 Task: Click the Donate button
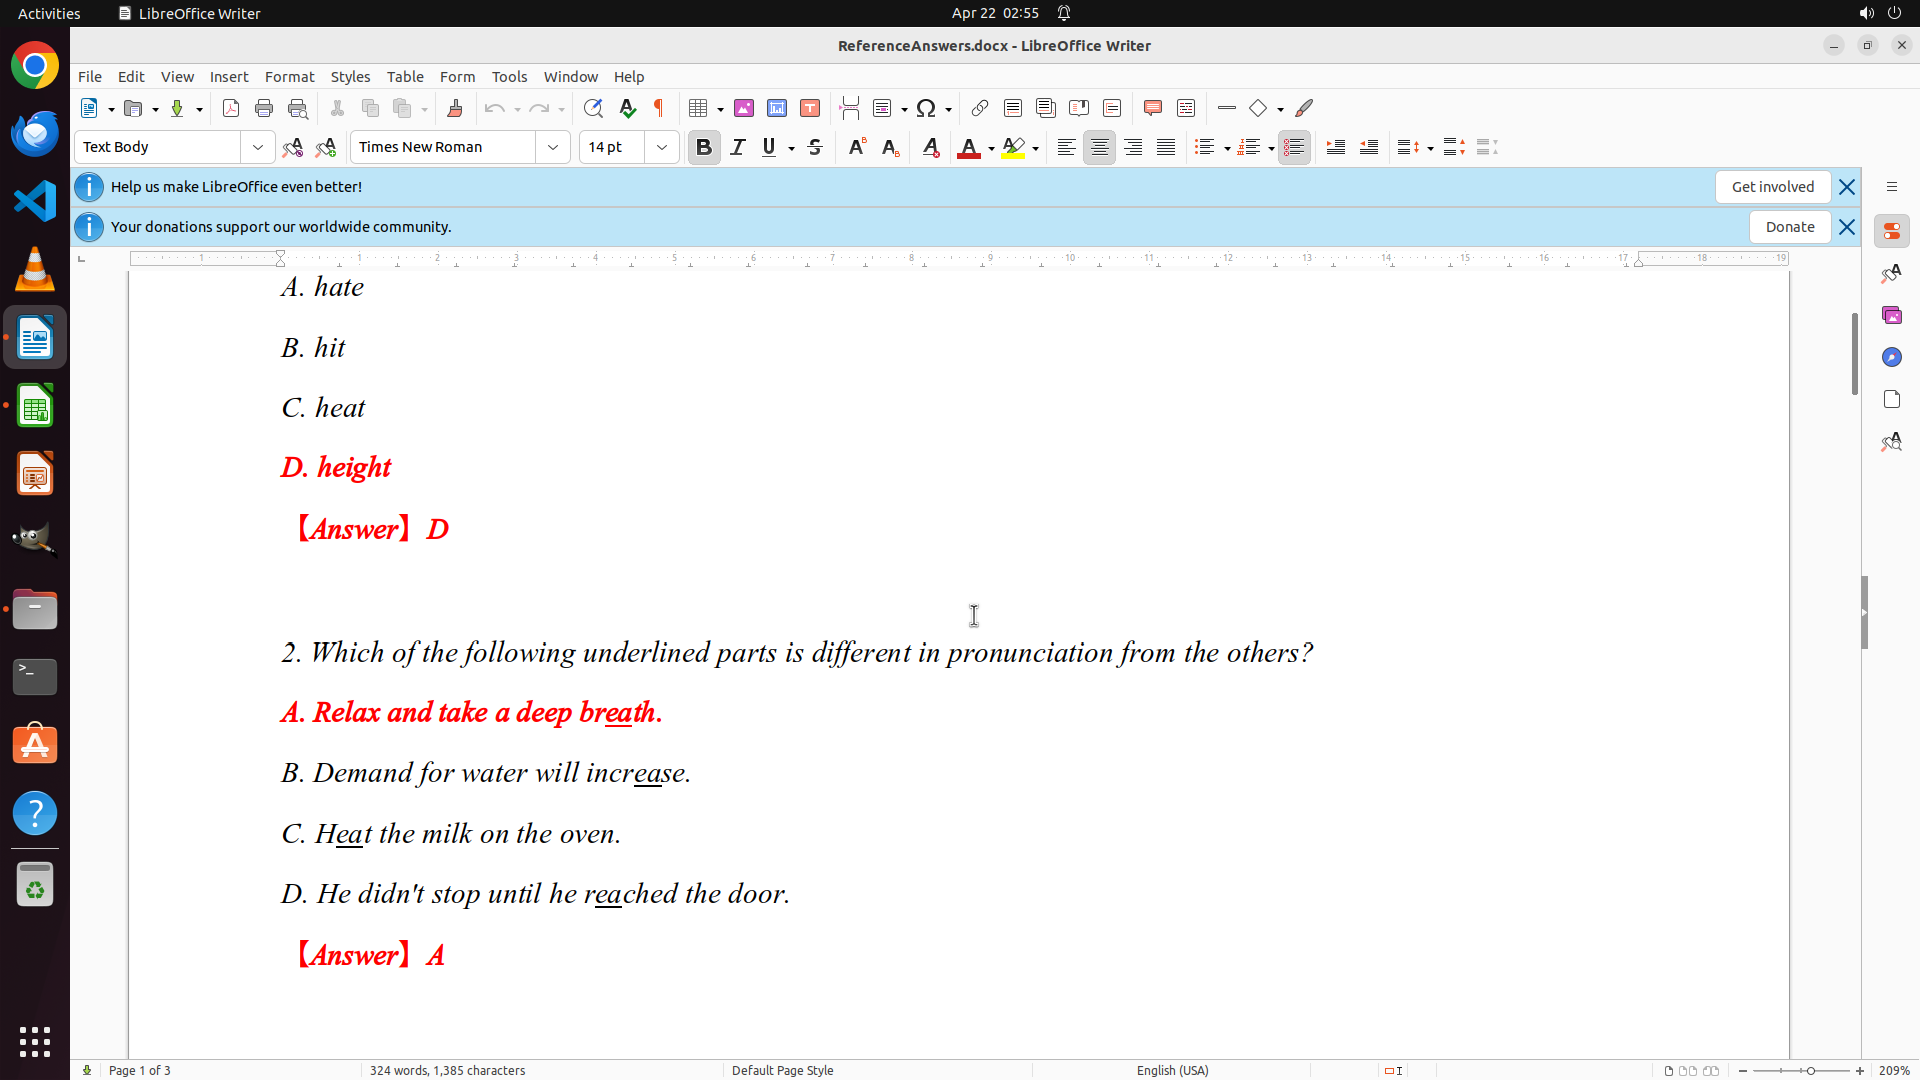(1789, 227)
